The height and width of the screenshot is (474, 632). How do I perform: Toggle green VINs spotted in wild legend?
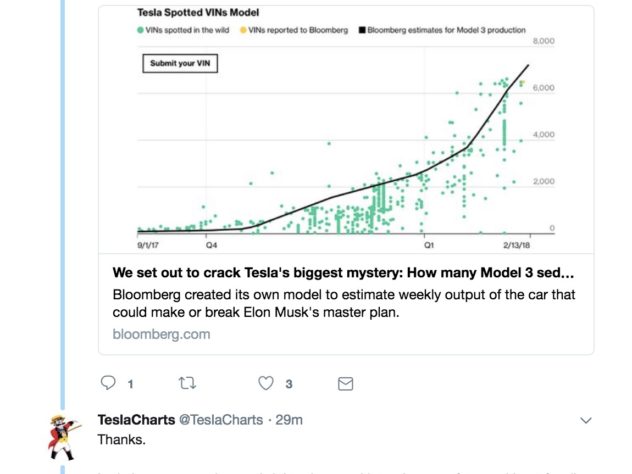click(183, 30)
